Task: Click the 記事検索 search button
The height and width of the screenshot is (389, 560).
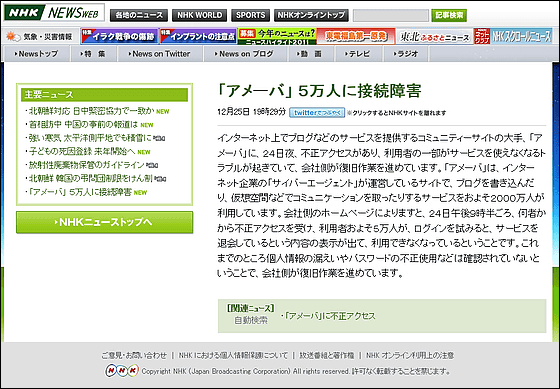Action: pos(449,15)
